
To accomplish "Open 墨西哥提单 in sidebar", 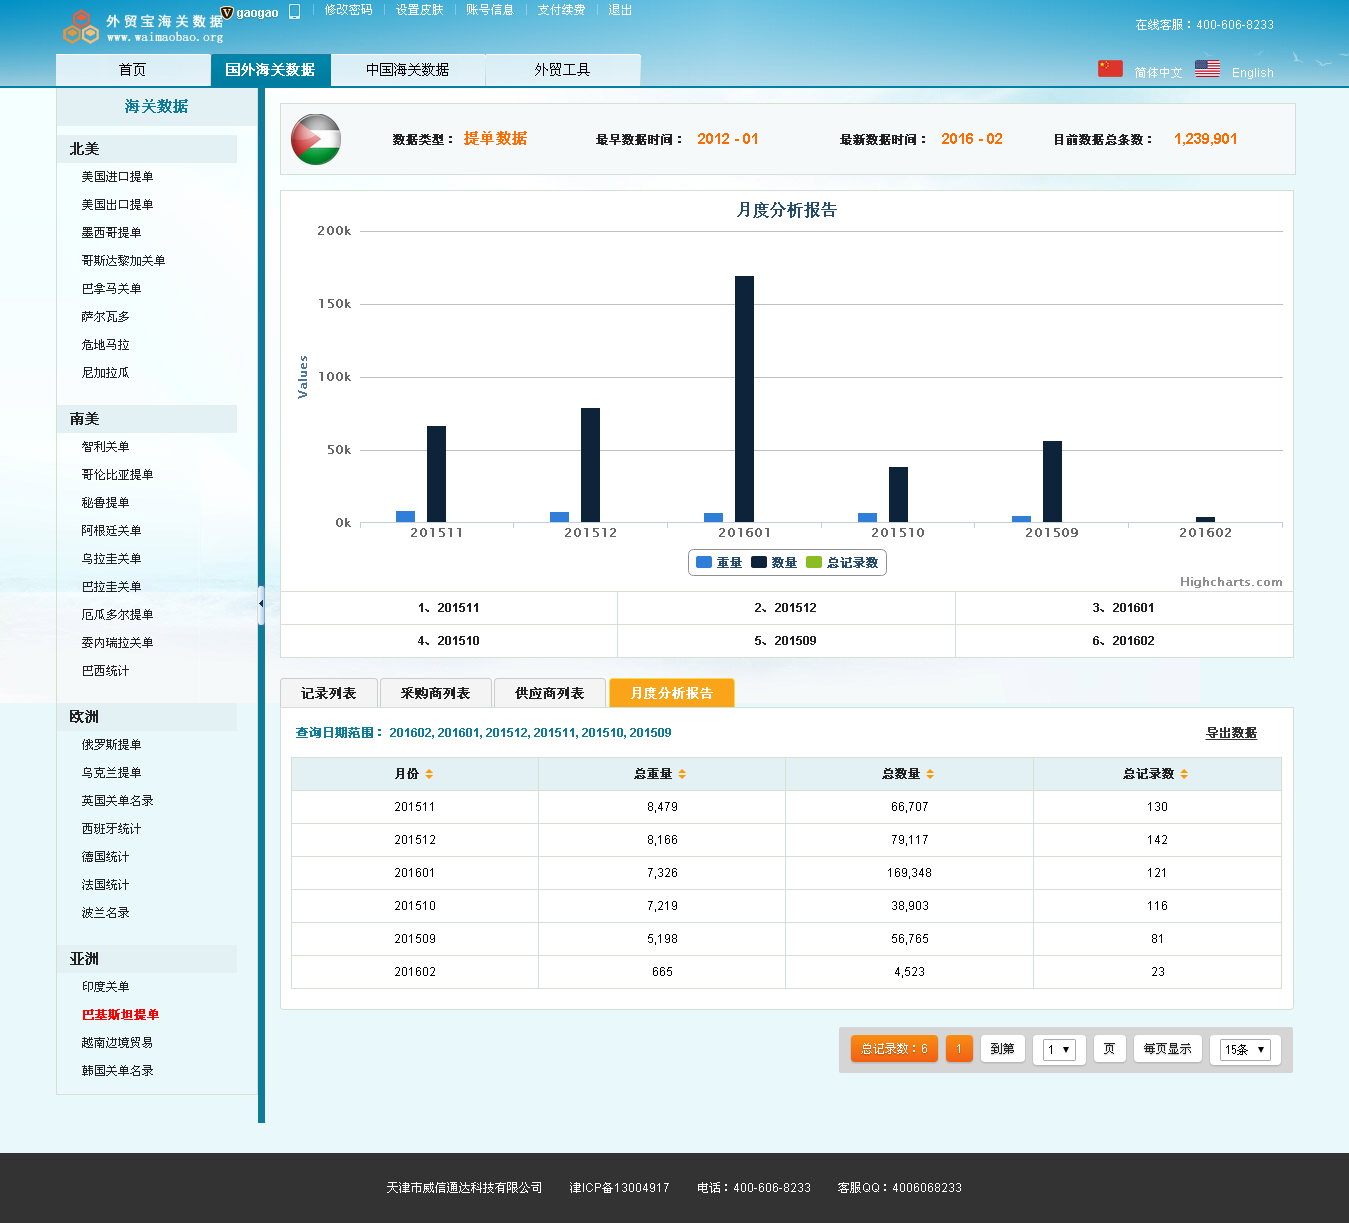I will (111, 233).
